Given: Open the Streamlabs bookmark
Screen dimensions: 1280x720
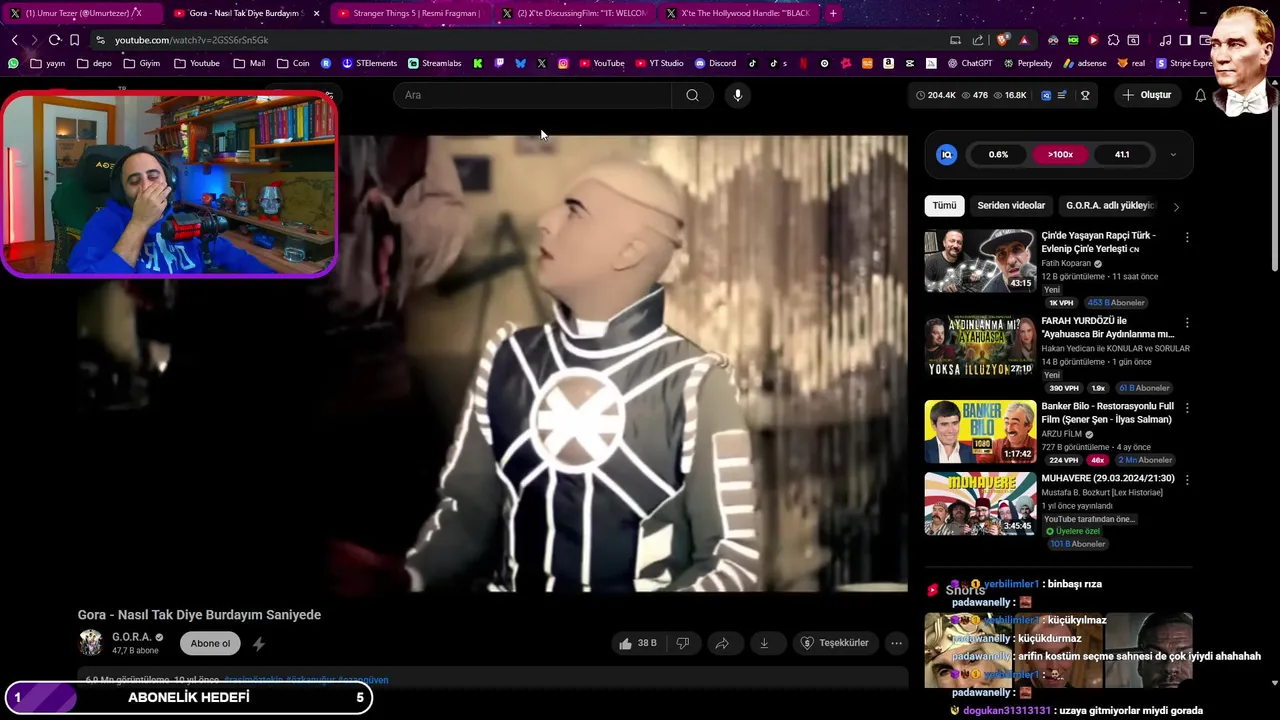Looking at the screenshot, I should 434,63.
